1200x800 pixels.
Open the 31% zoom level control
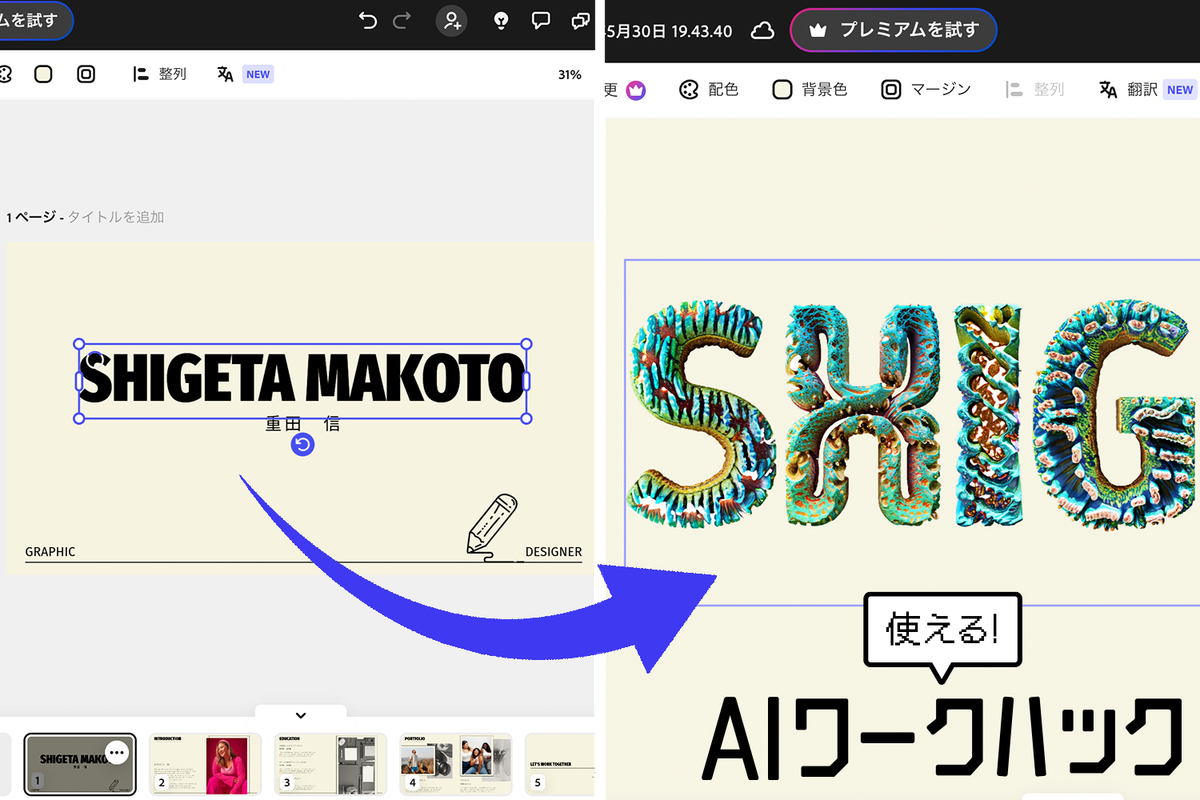(x=568, y=73)
